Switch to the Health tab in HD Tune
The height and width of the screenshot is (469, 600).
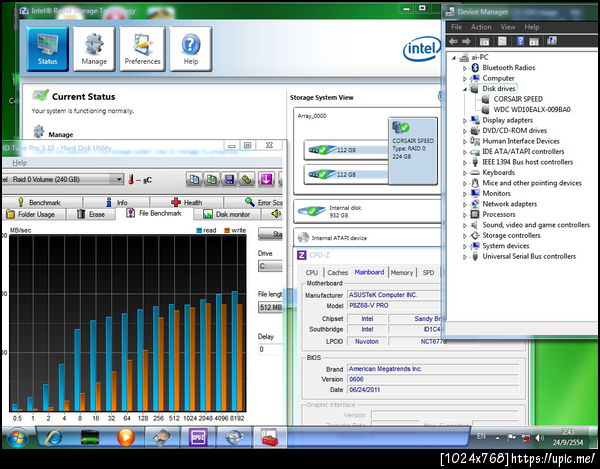coord(186,202)
